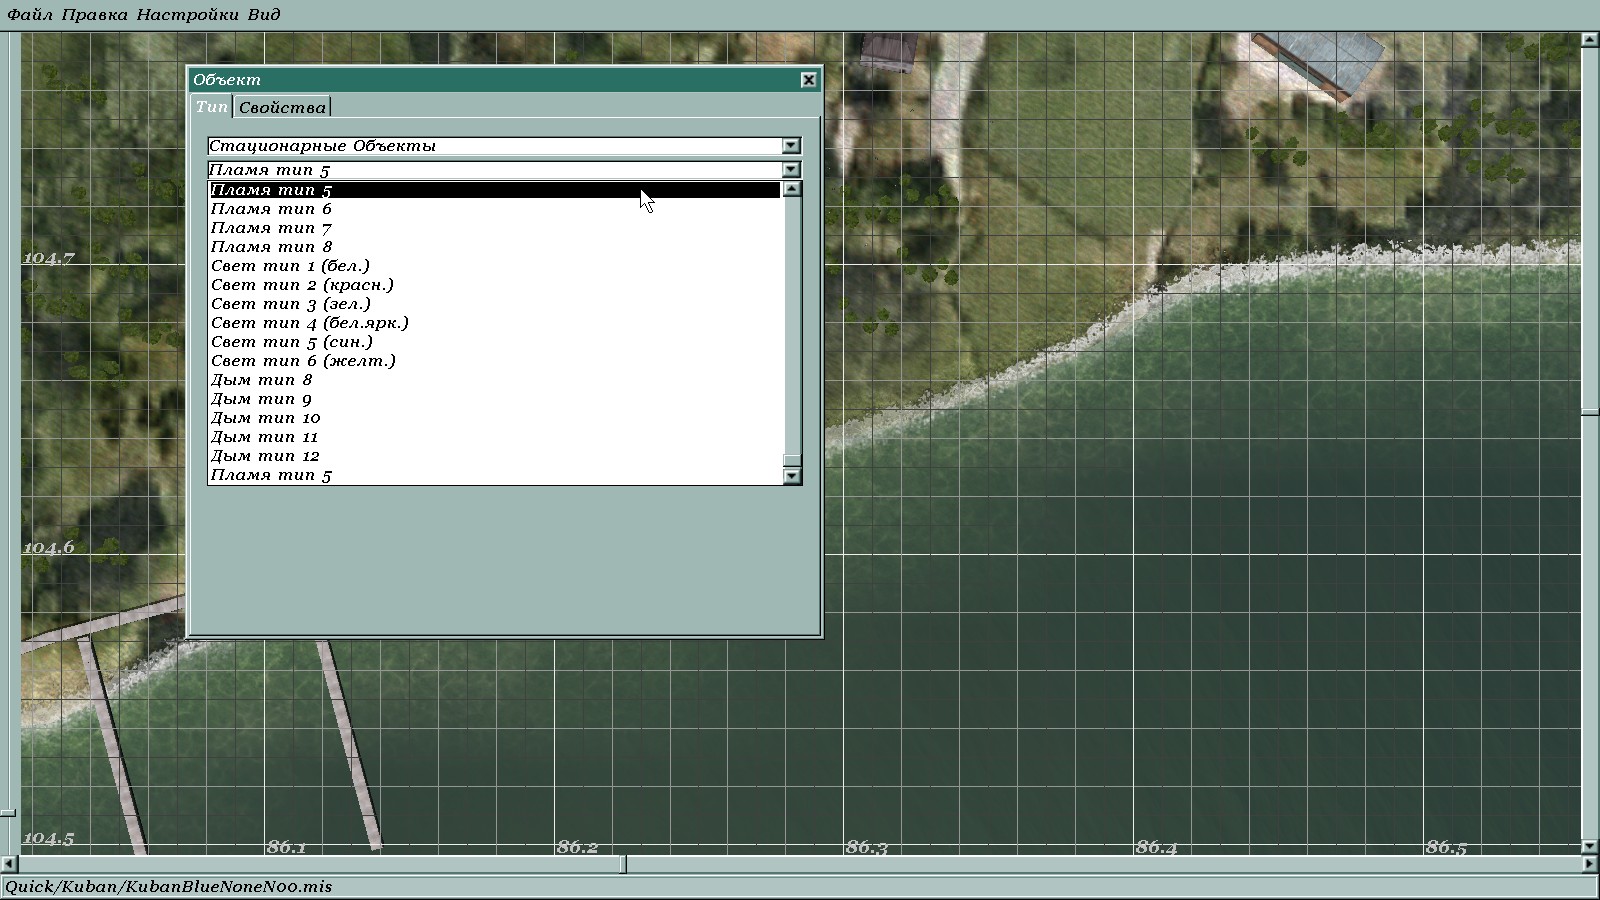Expand the Стационарные Объекты category dropdown
This screenshot has height=900, width=1600.
coord(791,146)
